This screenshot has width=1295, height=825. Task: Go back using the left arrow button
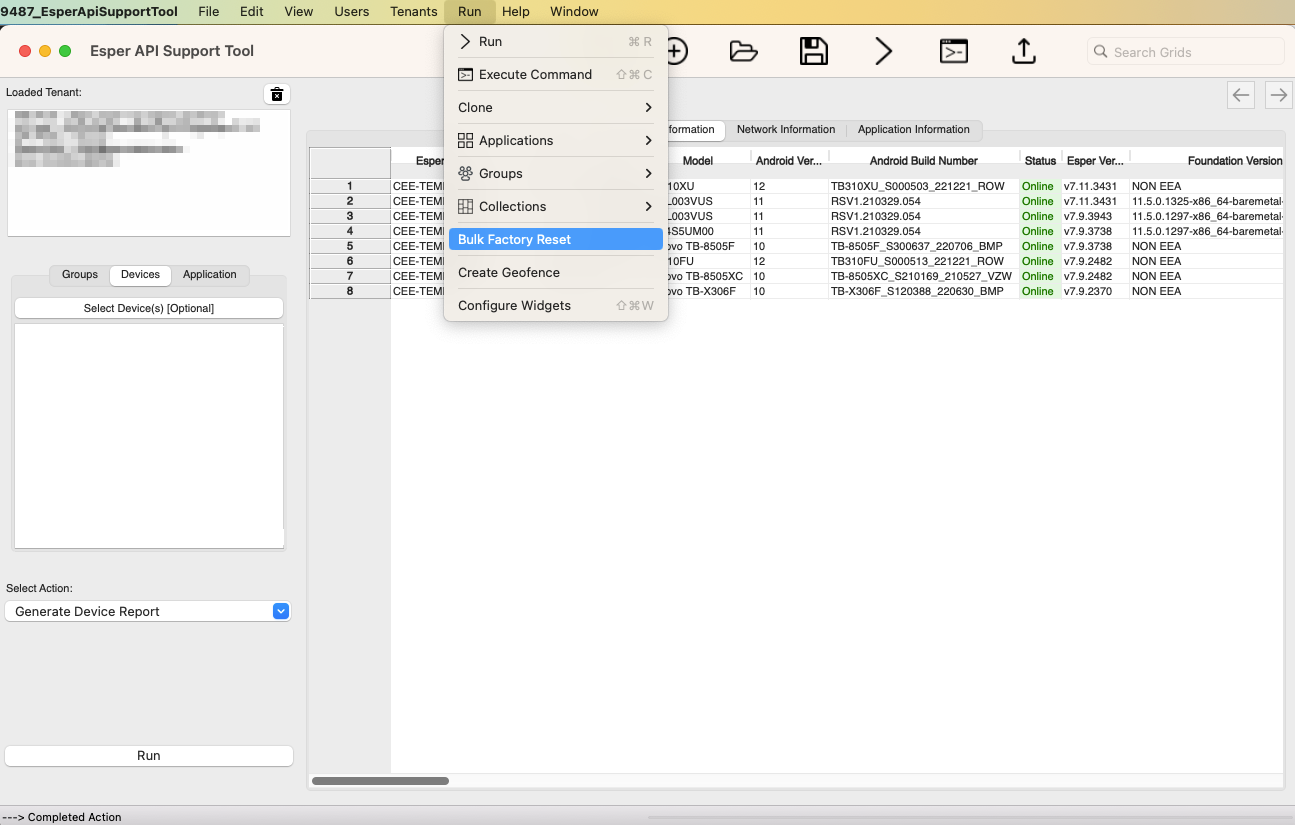1241,95
